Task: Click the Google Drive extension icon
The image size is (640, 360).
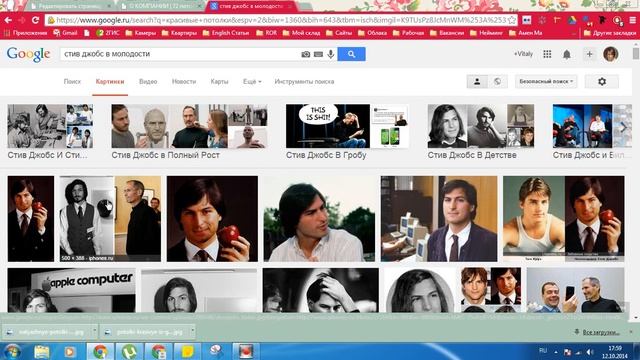Action: point(572,20)
